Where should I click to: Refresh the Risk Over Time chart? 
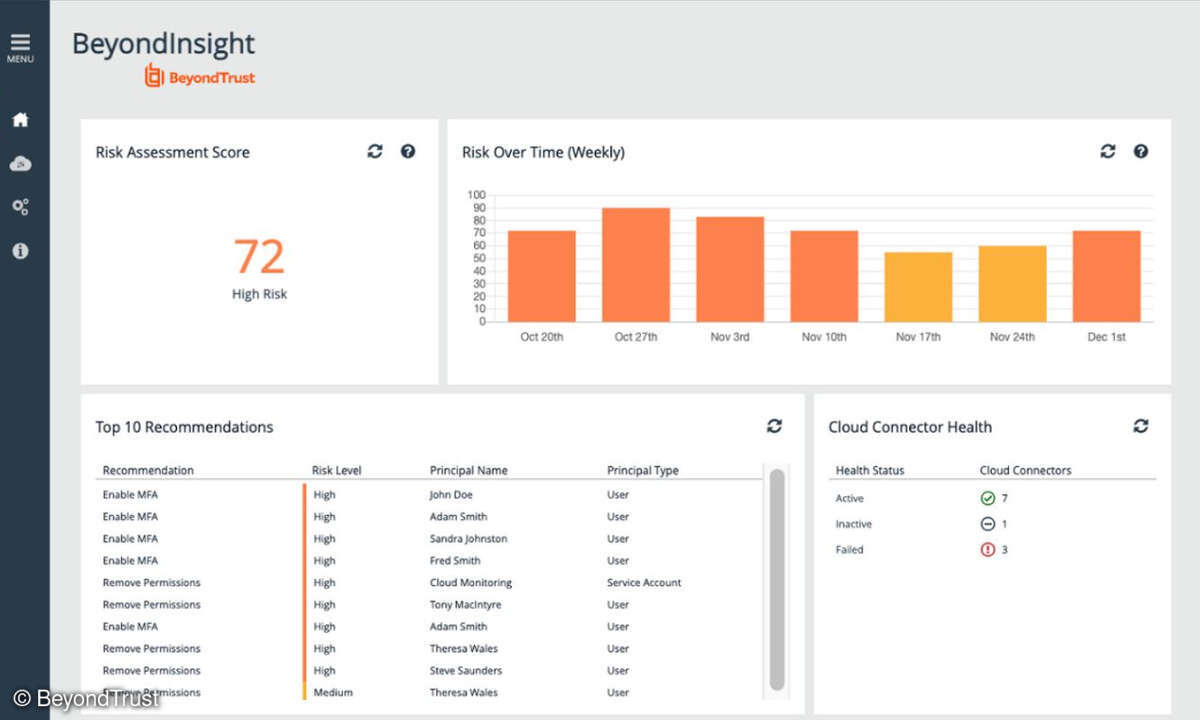tap(1108, 151)
